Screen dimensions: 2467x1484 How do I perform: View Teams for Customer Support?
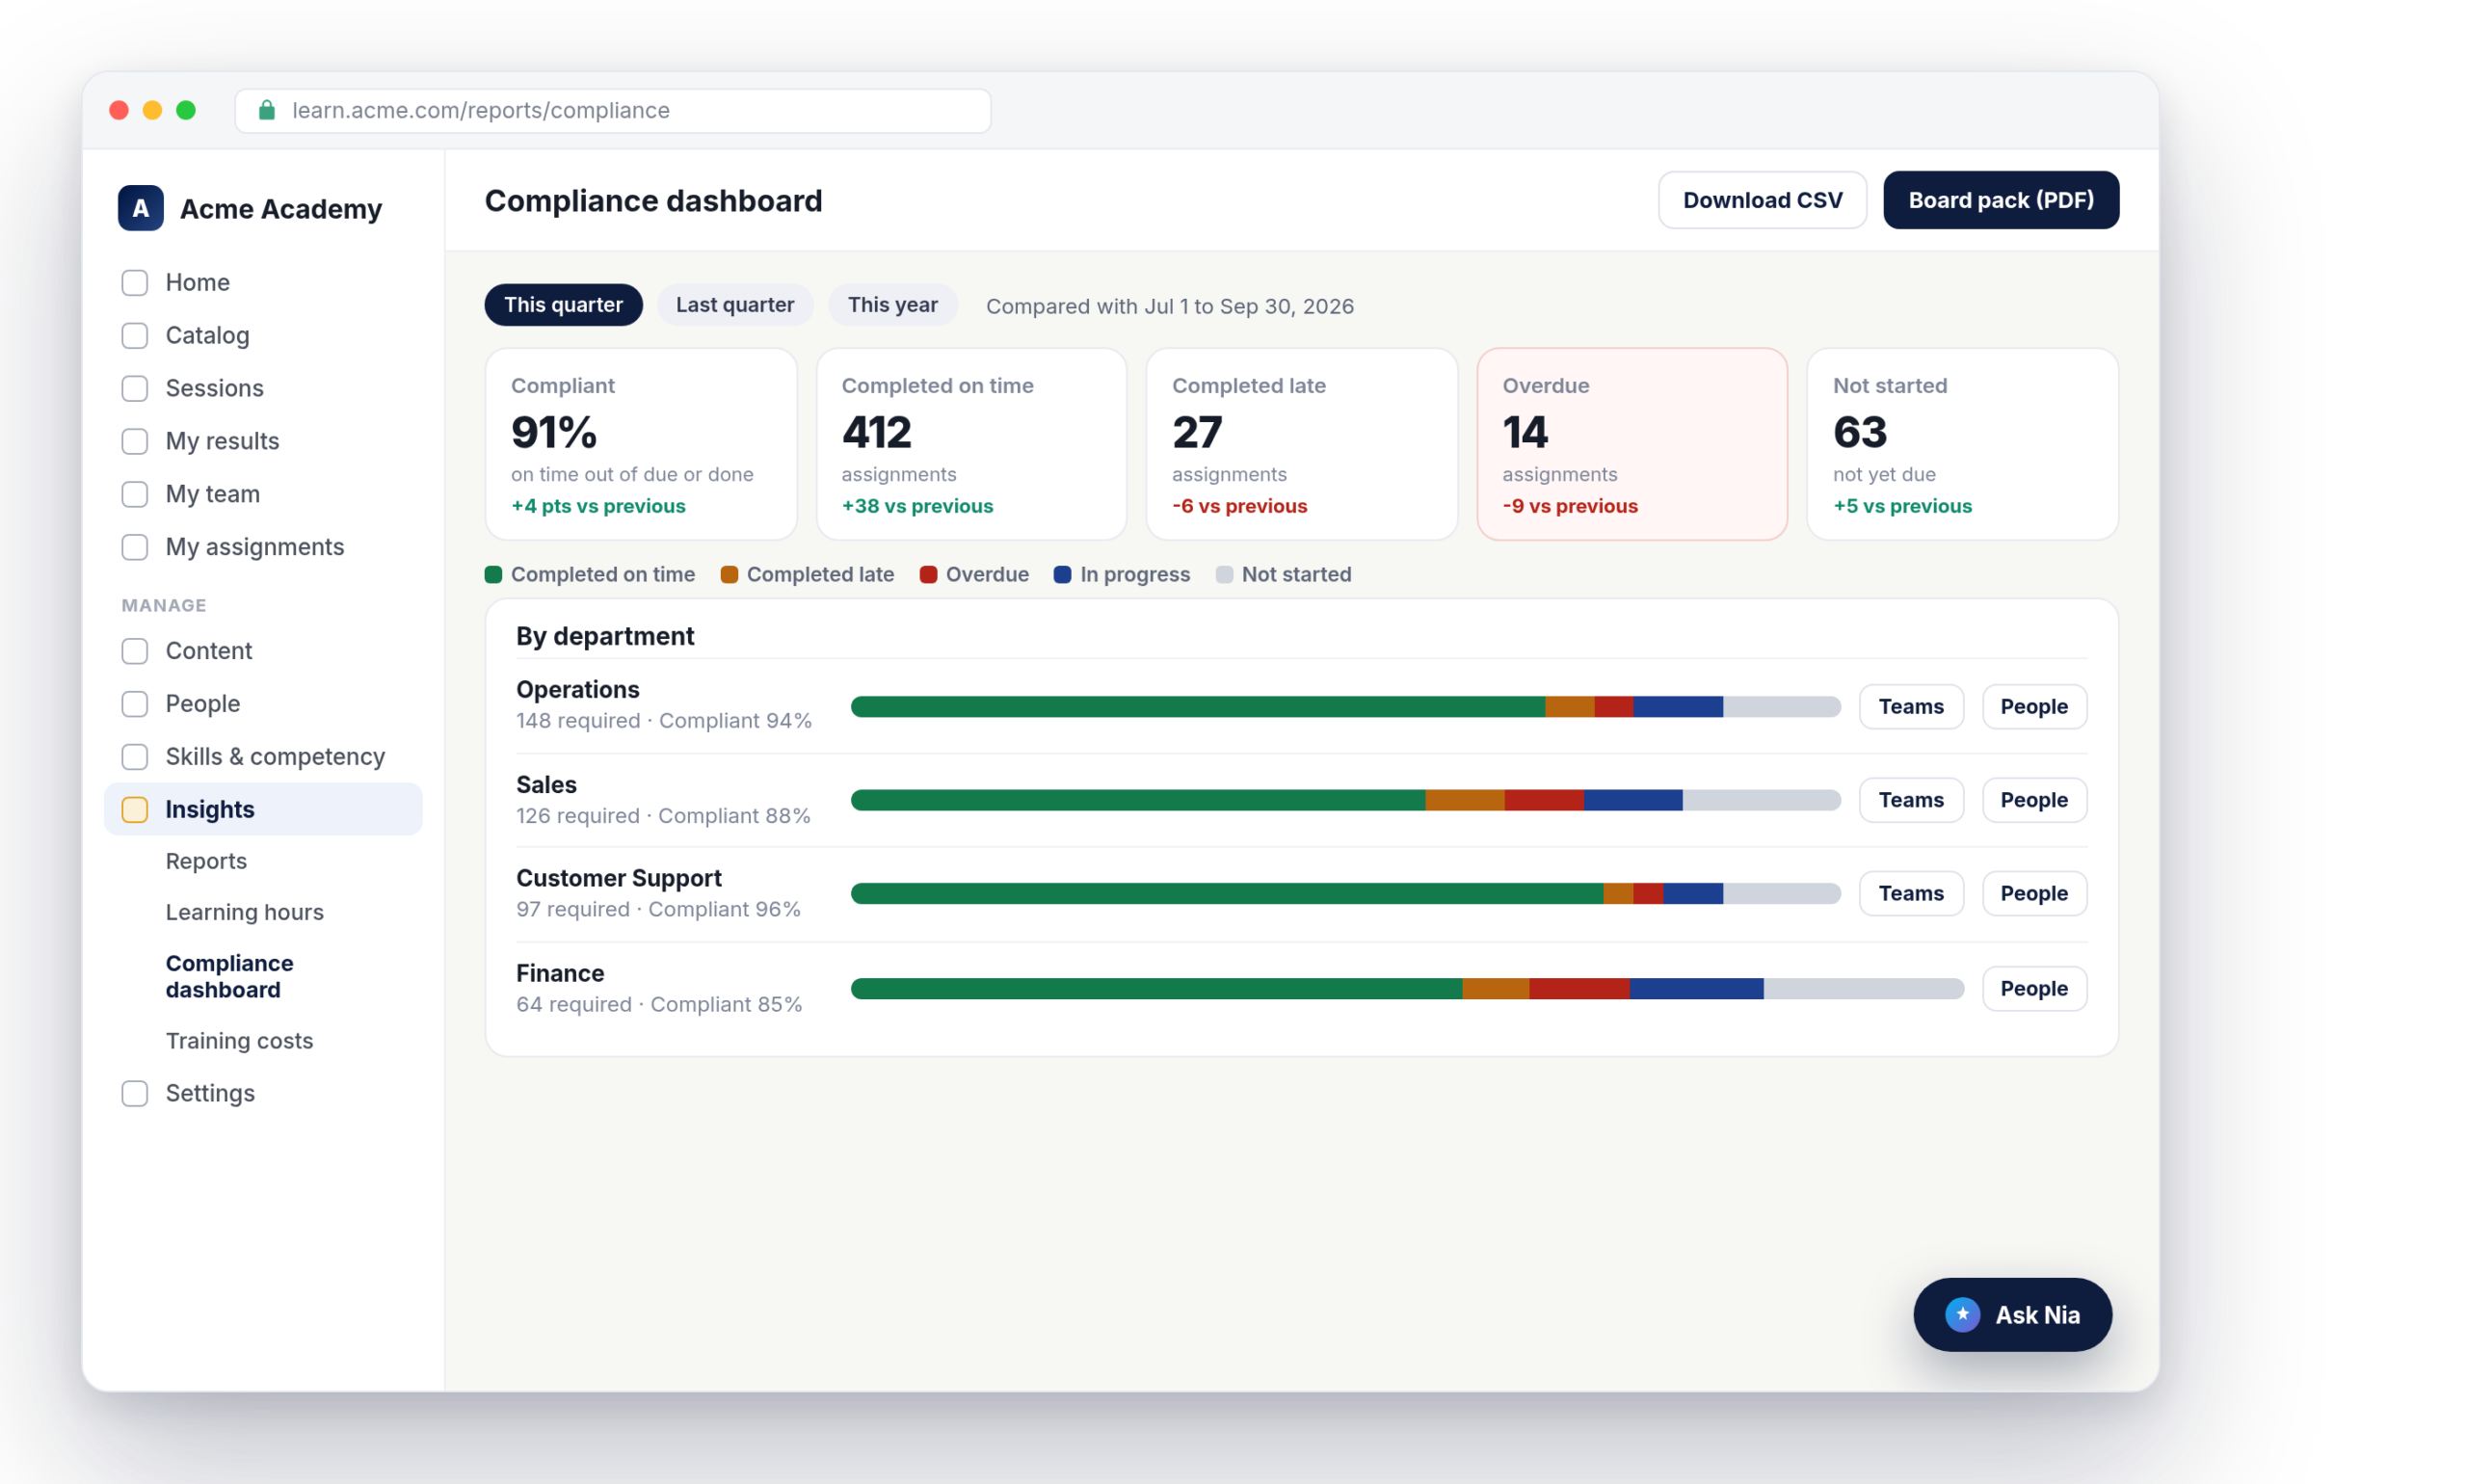(1911, 893)
